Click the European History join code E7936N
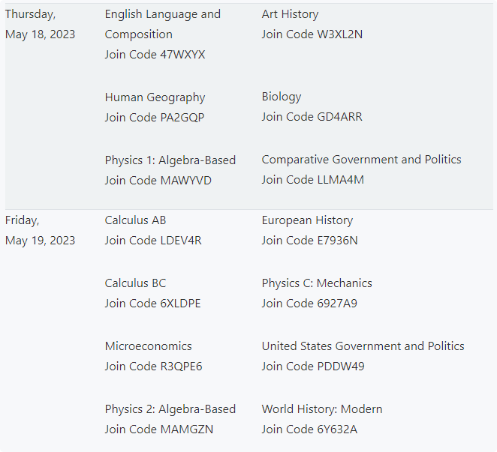The image size is (497, 452). pos(310,240)
